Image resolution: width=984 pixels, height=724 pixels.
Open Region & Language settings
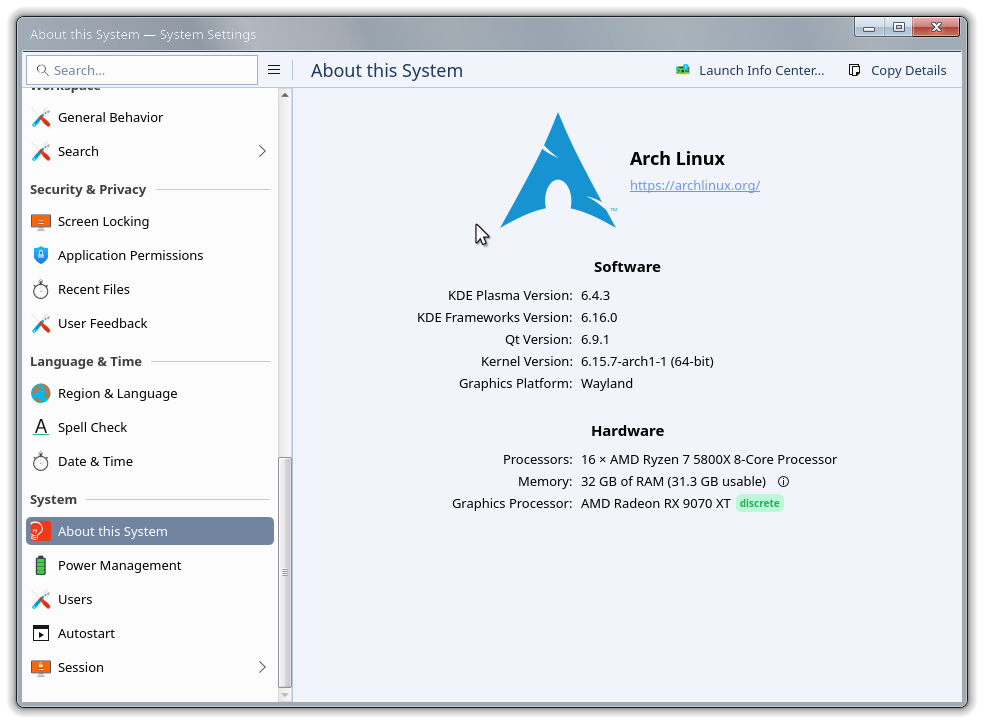[x=150, y=393]
